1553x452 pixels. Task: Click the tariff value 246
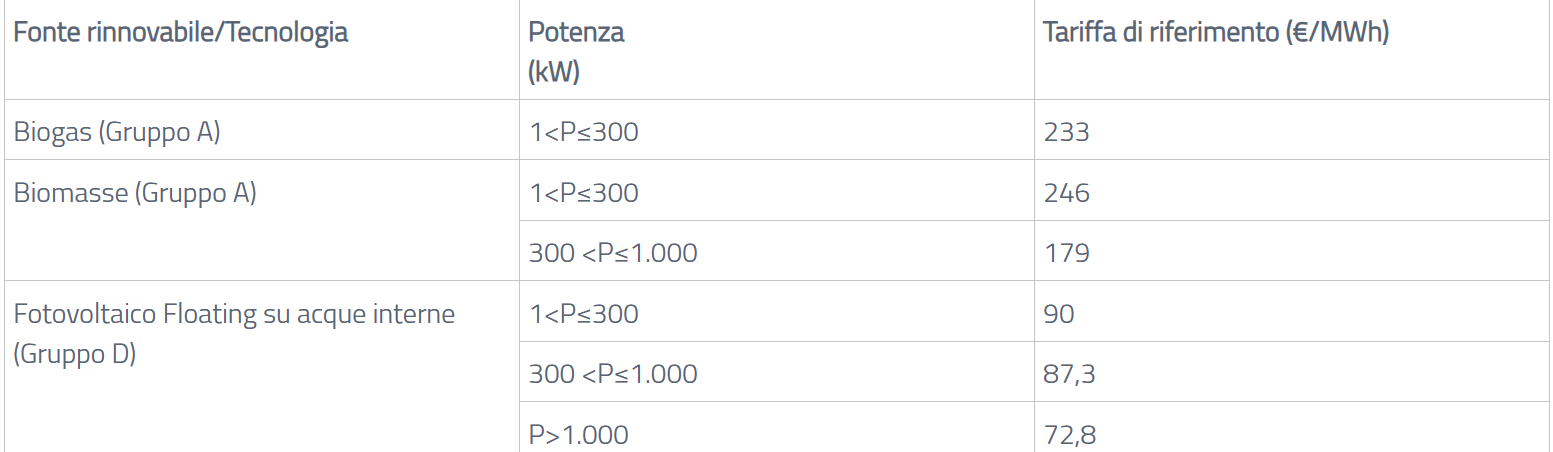coord(1066,193)
